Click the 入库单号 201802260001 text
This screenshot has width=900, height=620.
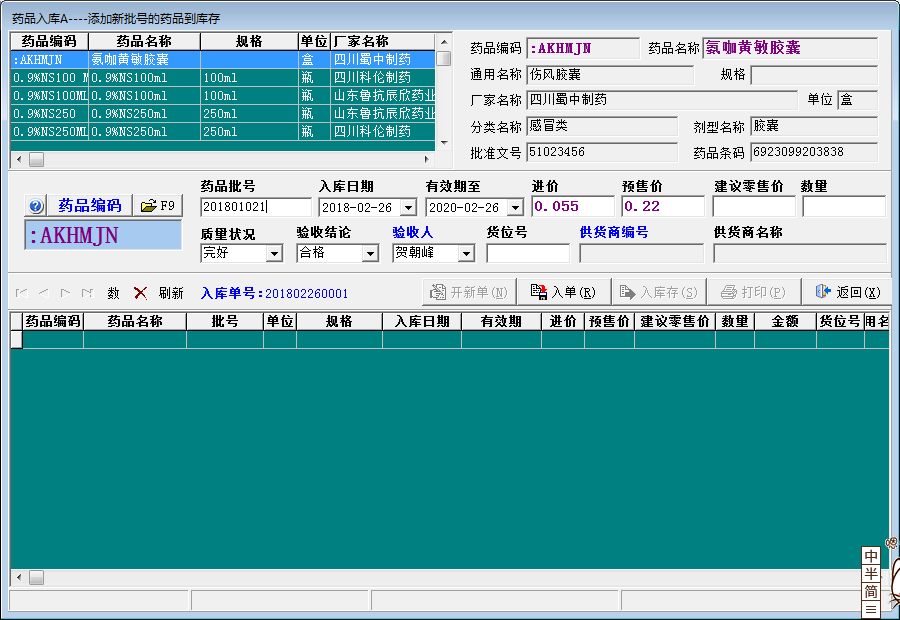click(274, 293)
